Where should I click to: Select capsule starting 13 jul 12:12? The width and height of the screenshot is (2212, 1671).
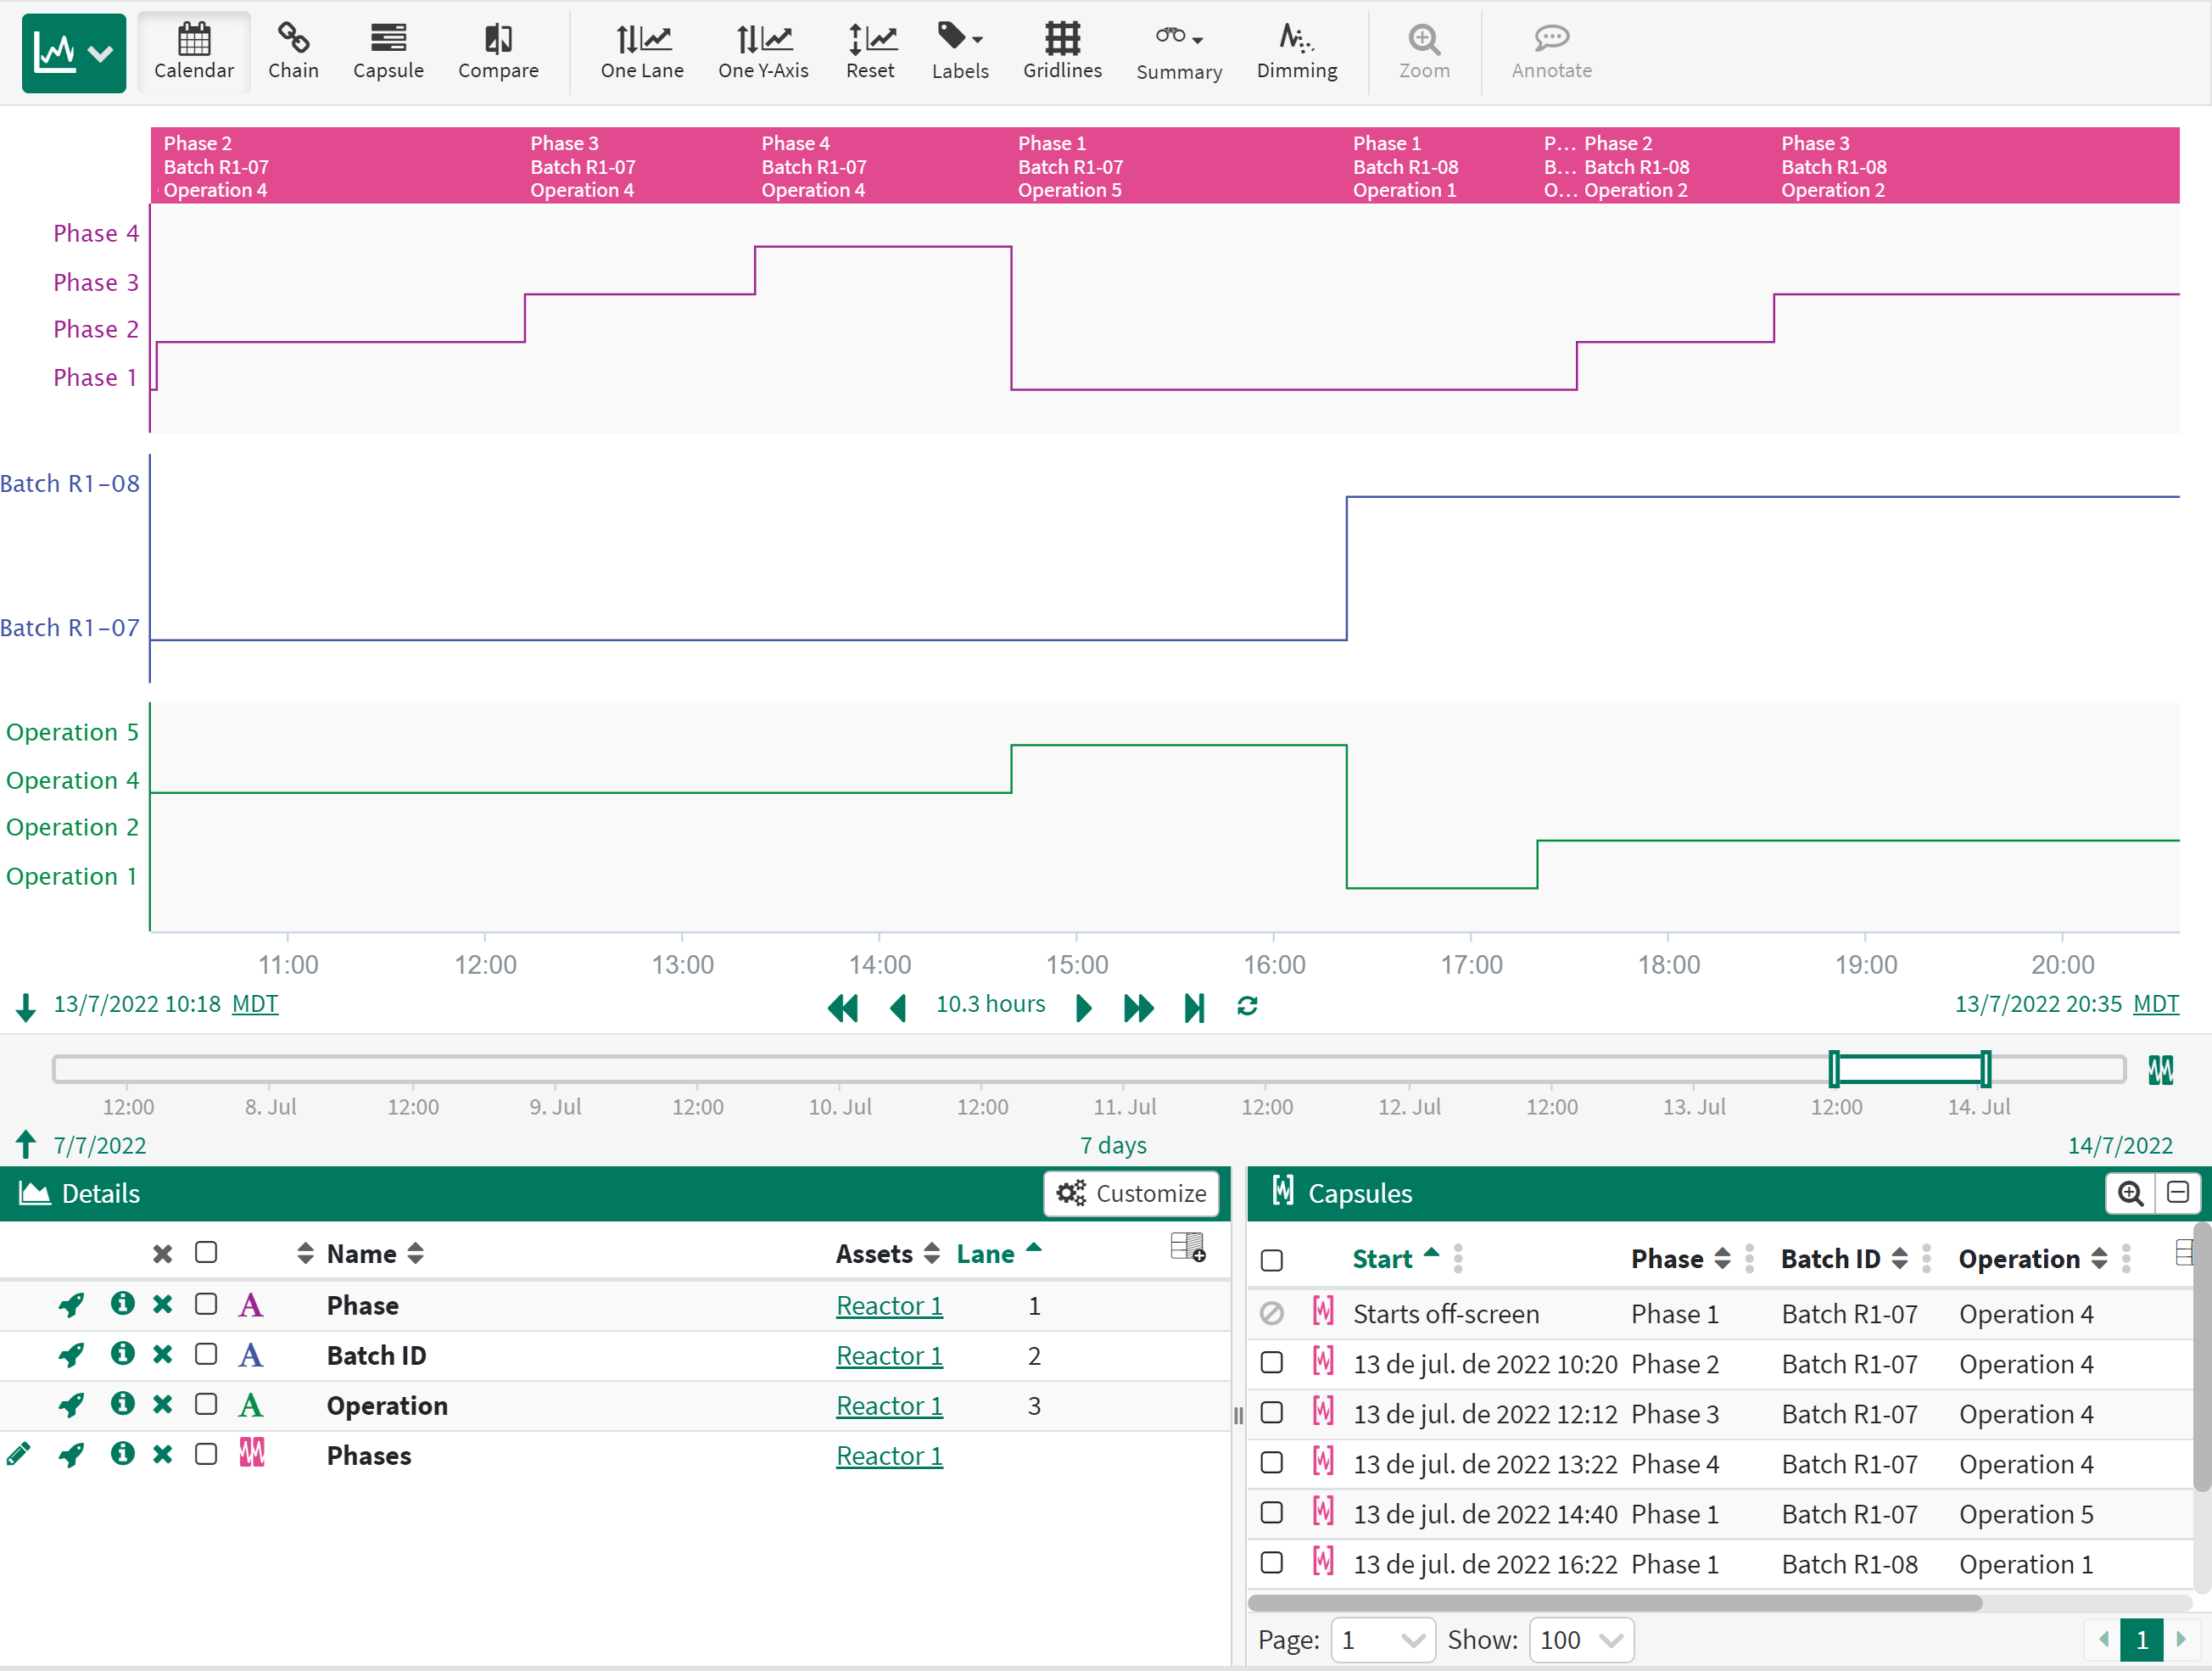pos(1271,1413)
